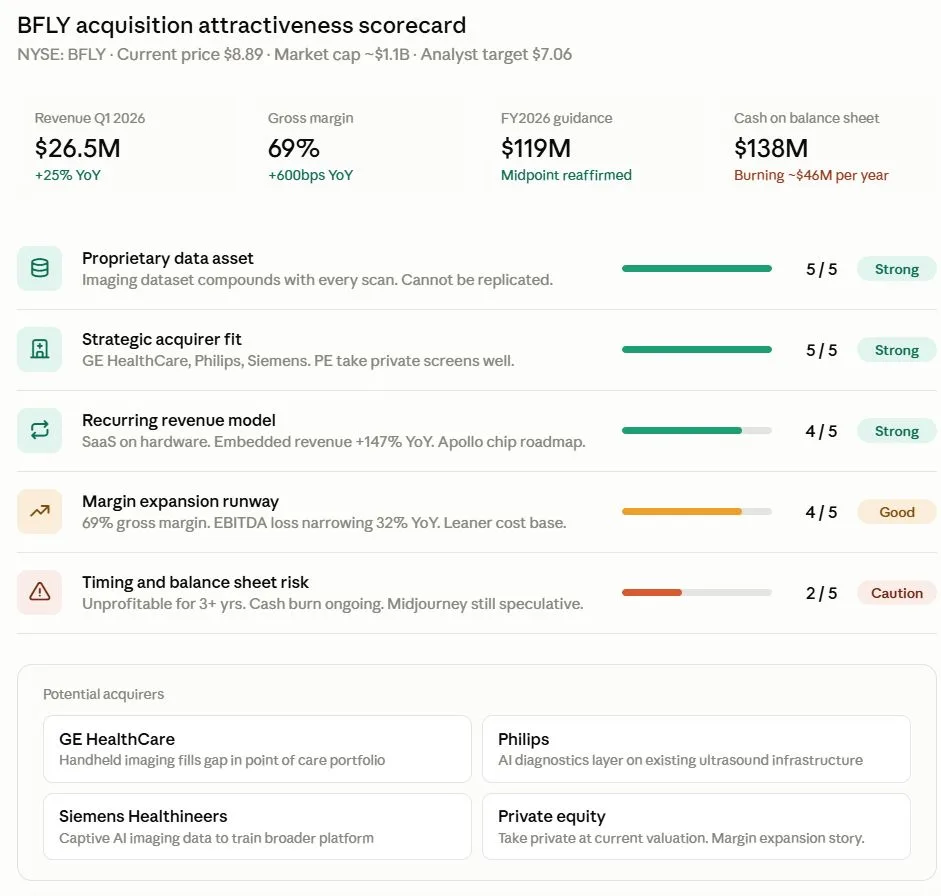Open the Philips acquirer card
This screenshot has height=896, width=941.
coord(696,748)
